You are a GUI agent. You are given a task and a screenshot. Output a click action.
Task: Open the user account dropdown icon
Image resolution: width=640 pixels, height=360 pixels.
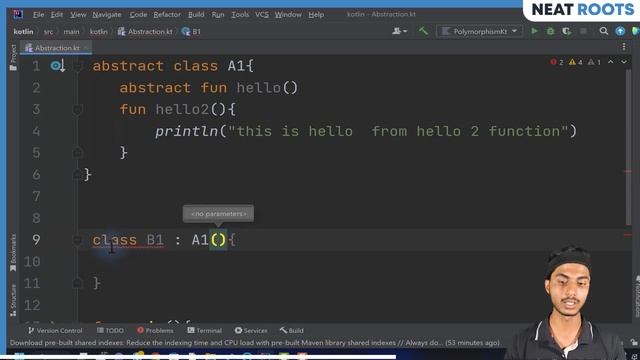[x=399, y=31]
